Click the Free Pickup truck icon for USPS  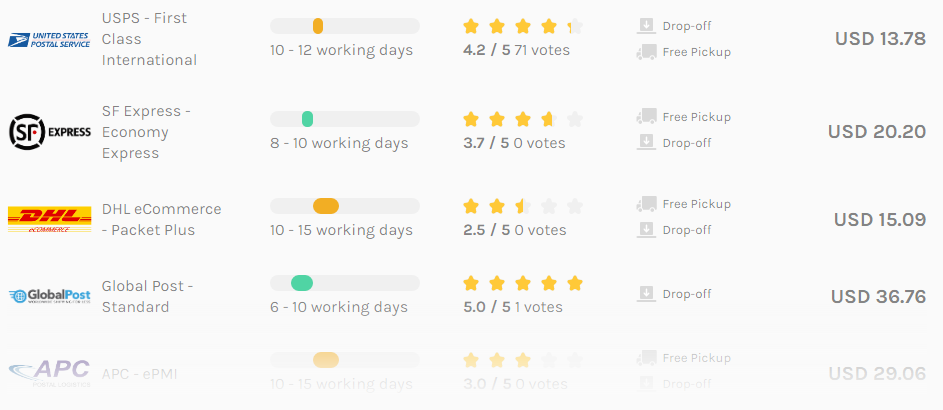tap(646, 52)
